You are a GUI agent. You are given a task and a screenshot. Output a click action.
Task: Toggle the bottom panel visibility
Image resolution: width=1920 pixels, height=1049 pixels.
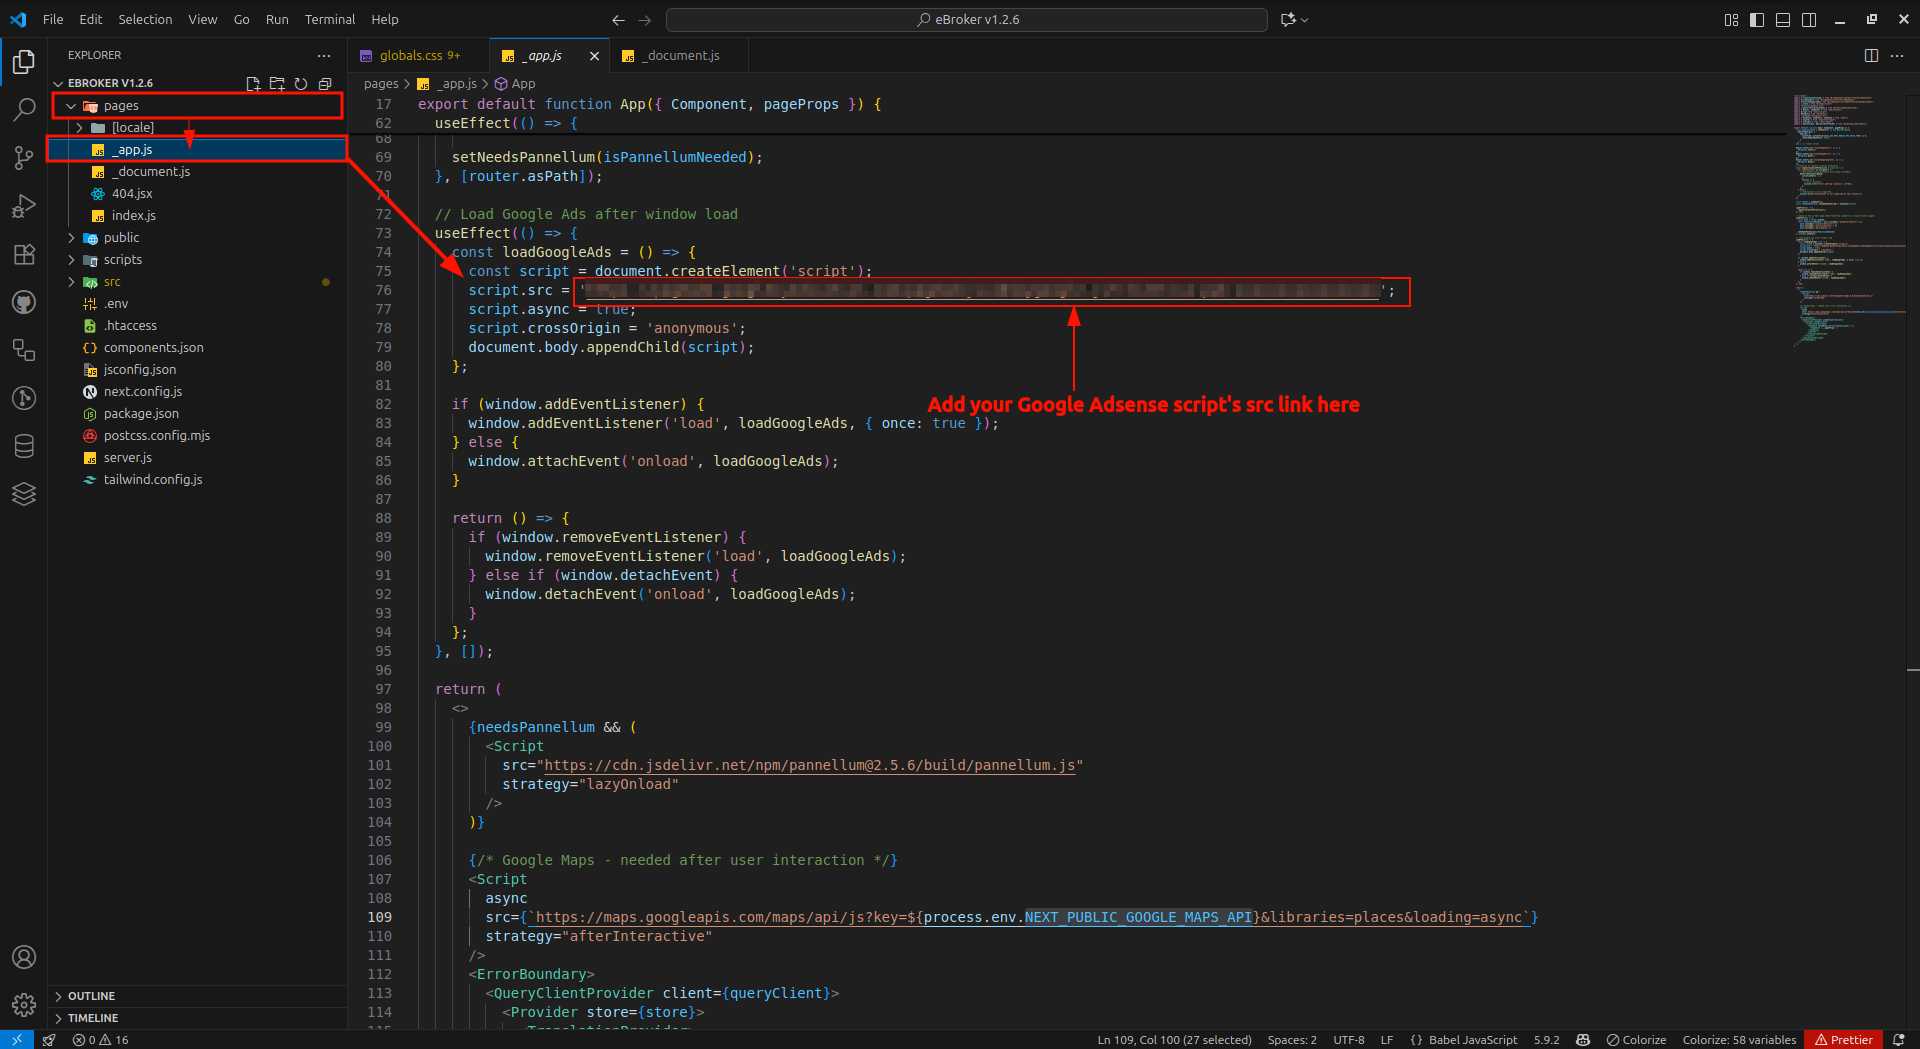coord(1783,20)
